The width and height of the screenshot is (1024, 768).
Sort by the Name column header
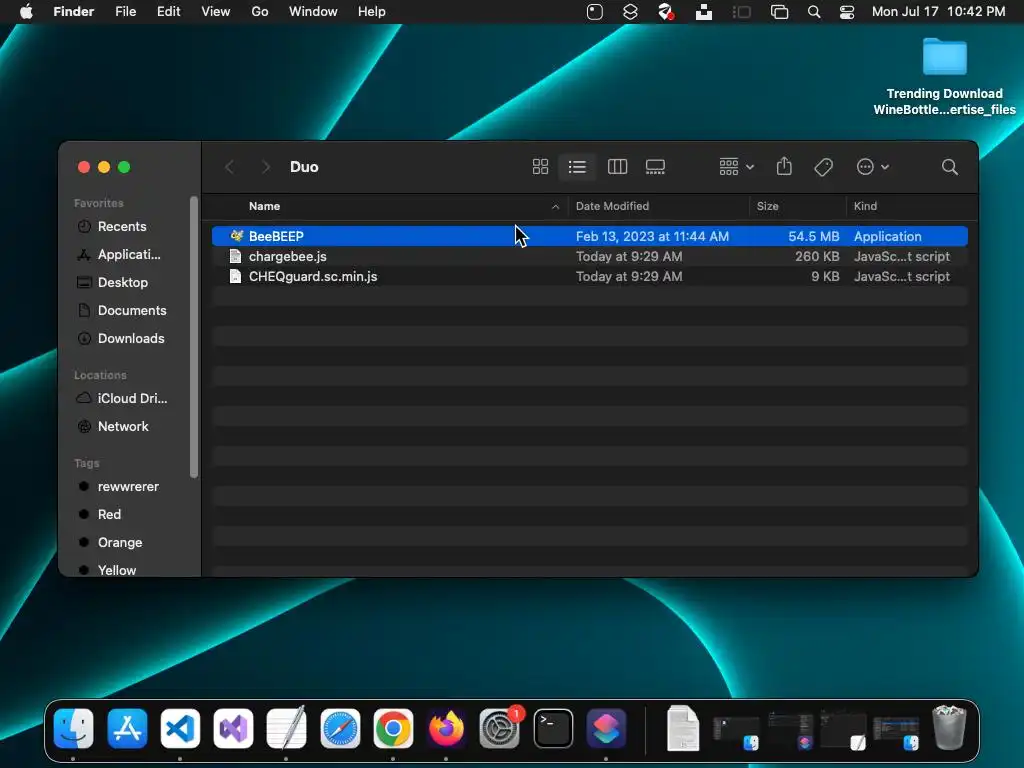pos(264,206)
